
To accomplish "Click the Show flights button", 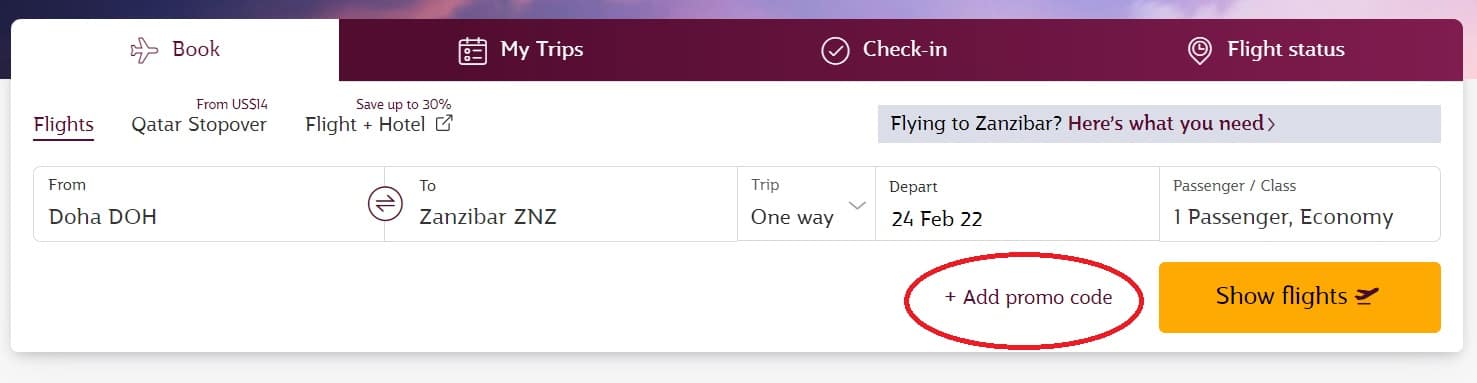I will [1299, 297].
